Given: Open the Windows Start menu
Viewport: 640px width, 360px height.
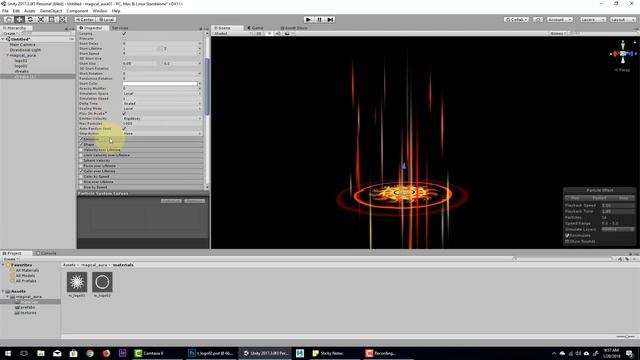Looking at the screenshot, I should coord(8,353).
